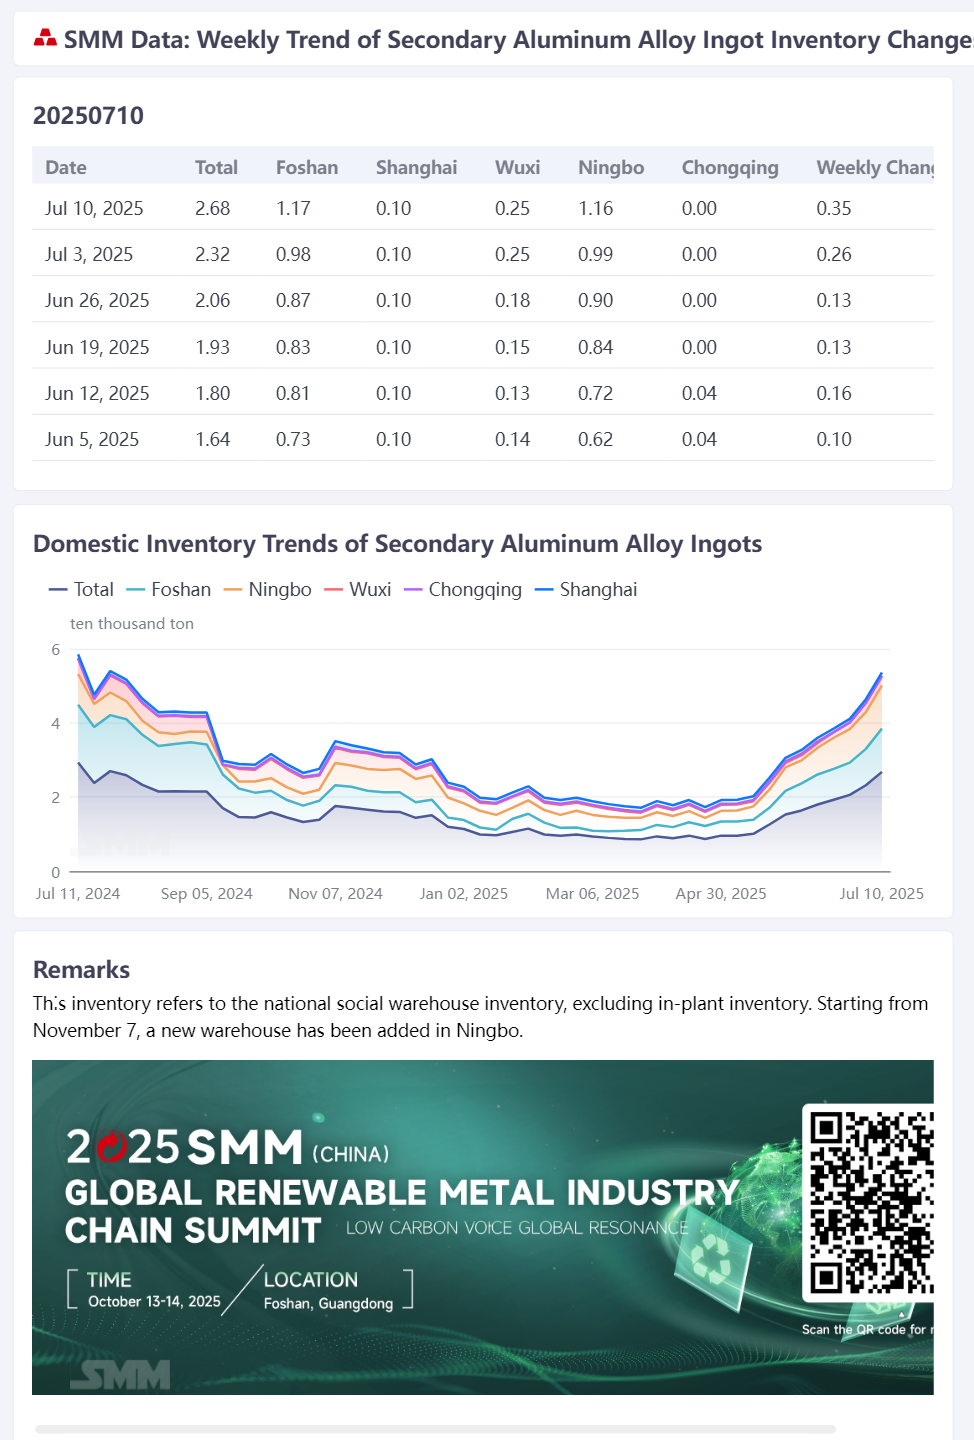Click the Foshan column header
974x1440 pixels.
(x=307, y=167)
